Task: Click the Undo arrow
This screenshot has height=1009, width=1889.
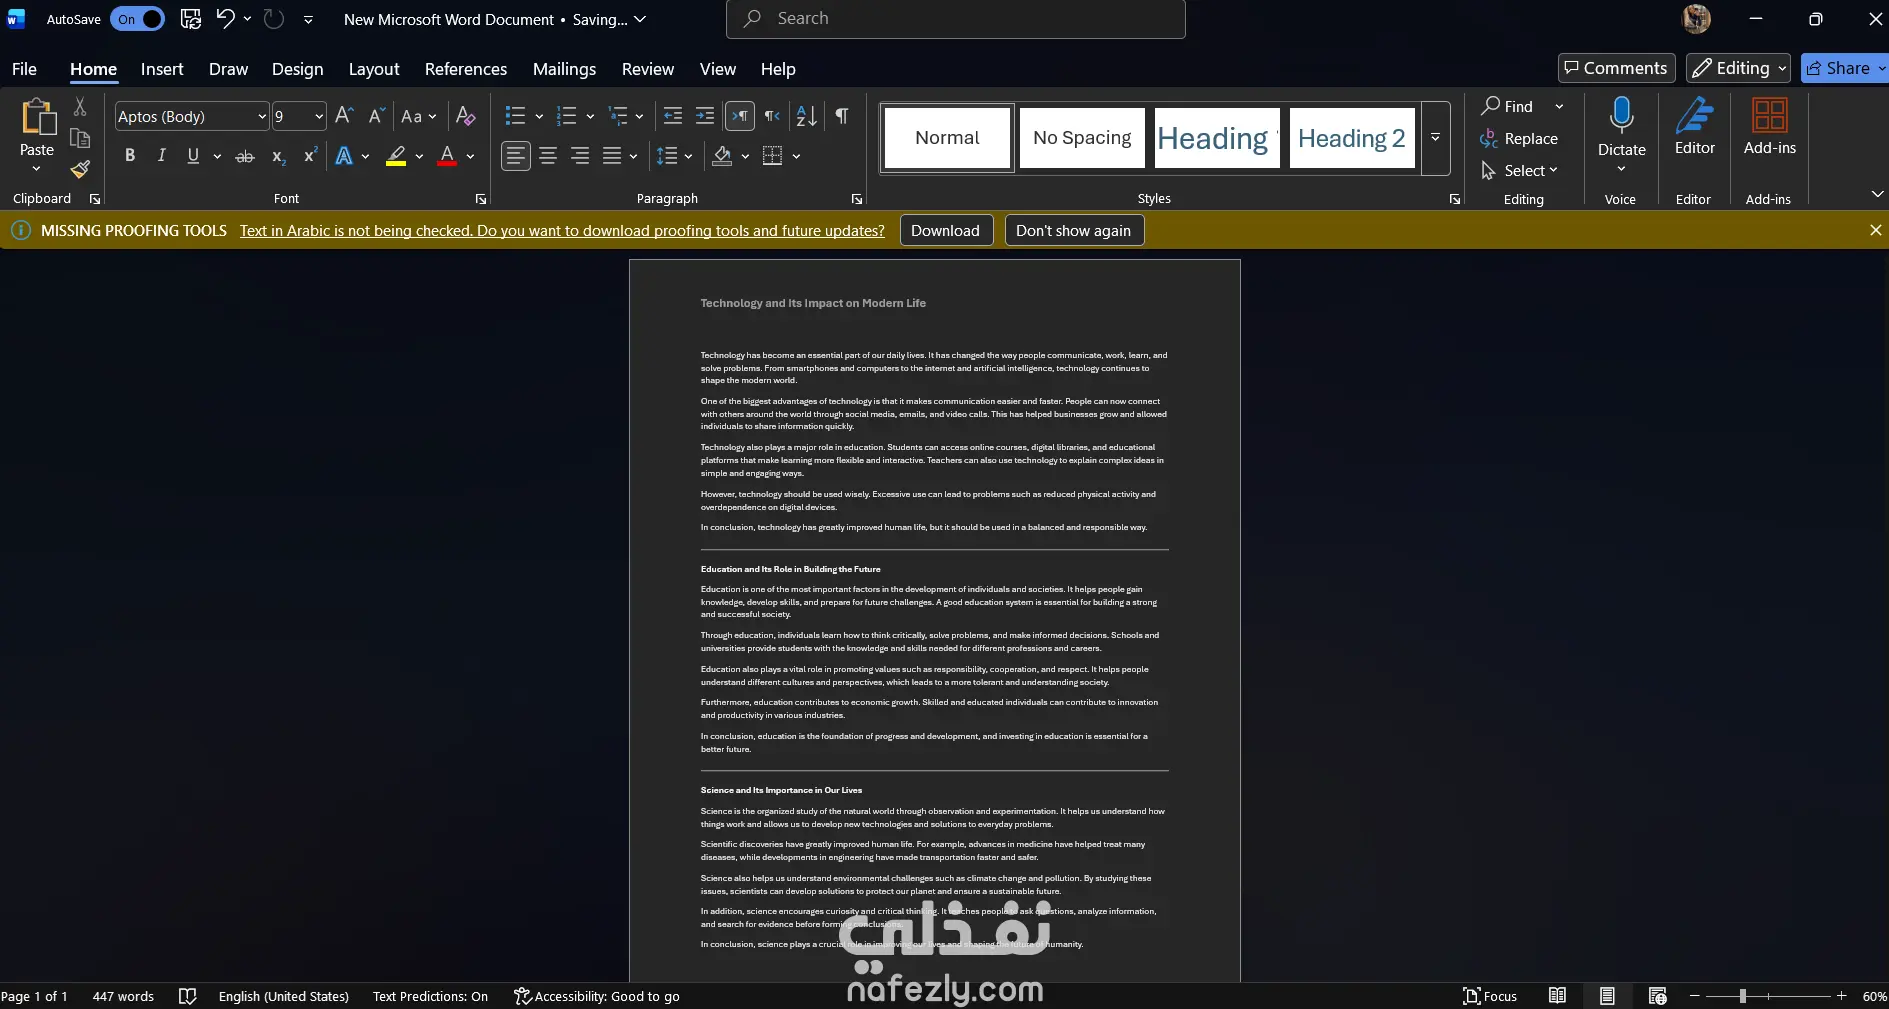Action: (x=226, y=18)
